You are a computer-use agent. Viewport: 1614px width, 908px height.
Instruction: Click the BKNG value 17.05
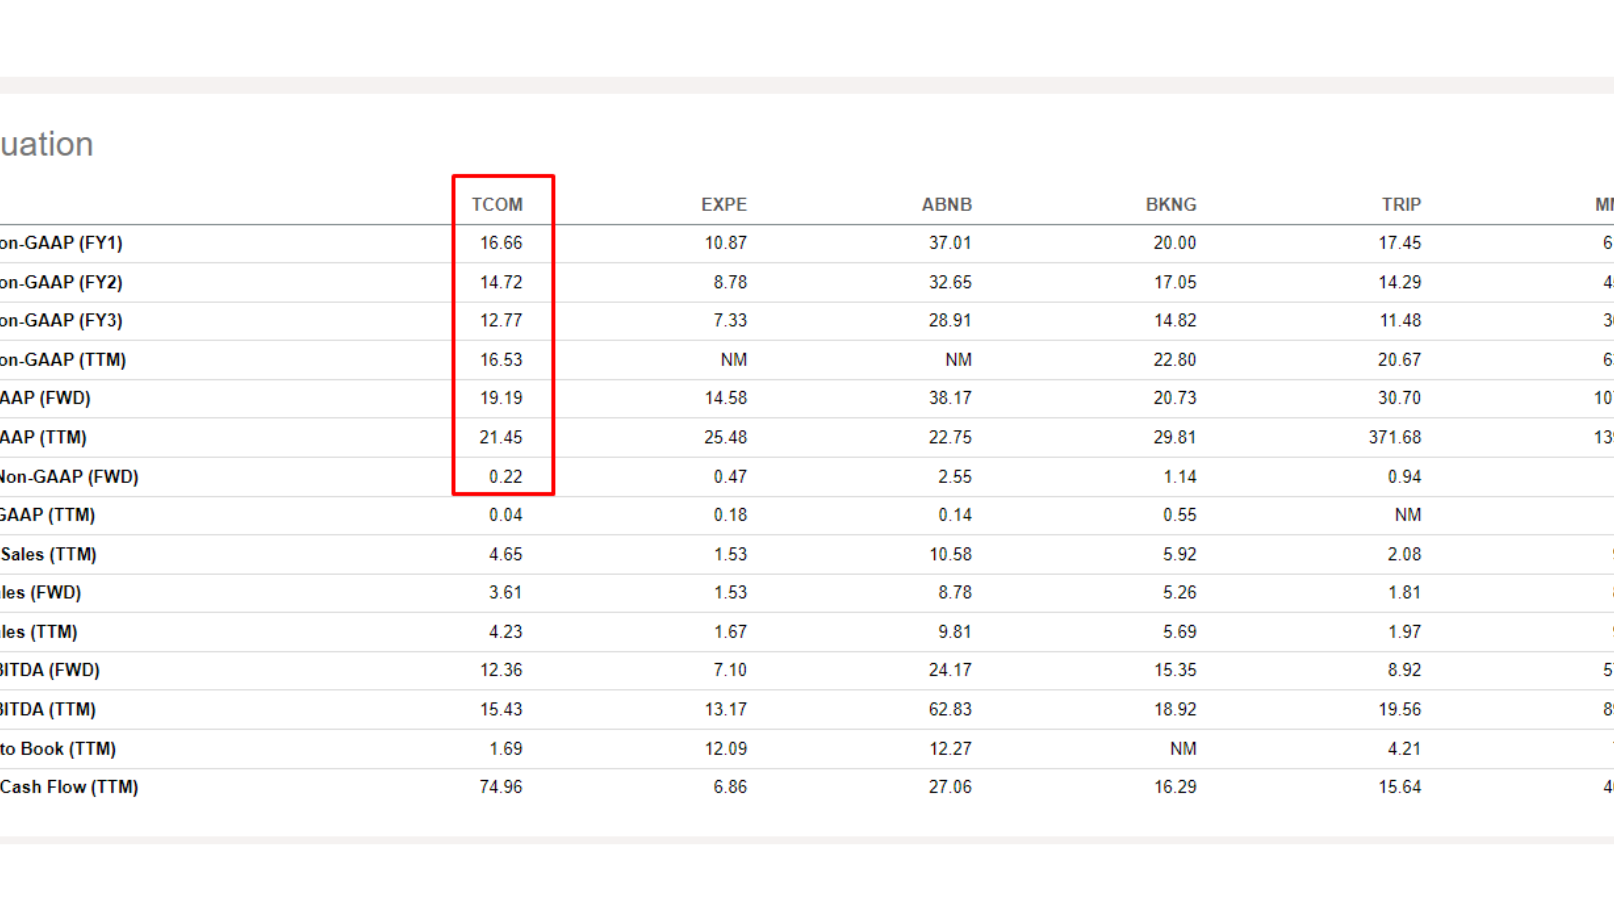[x=1175, y=282]
